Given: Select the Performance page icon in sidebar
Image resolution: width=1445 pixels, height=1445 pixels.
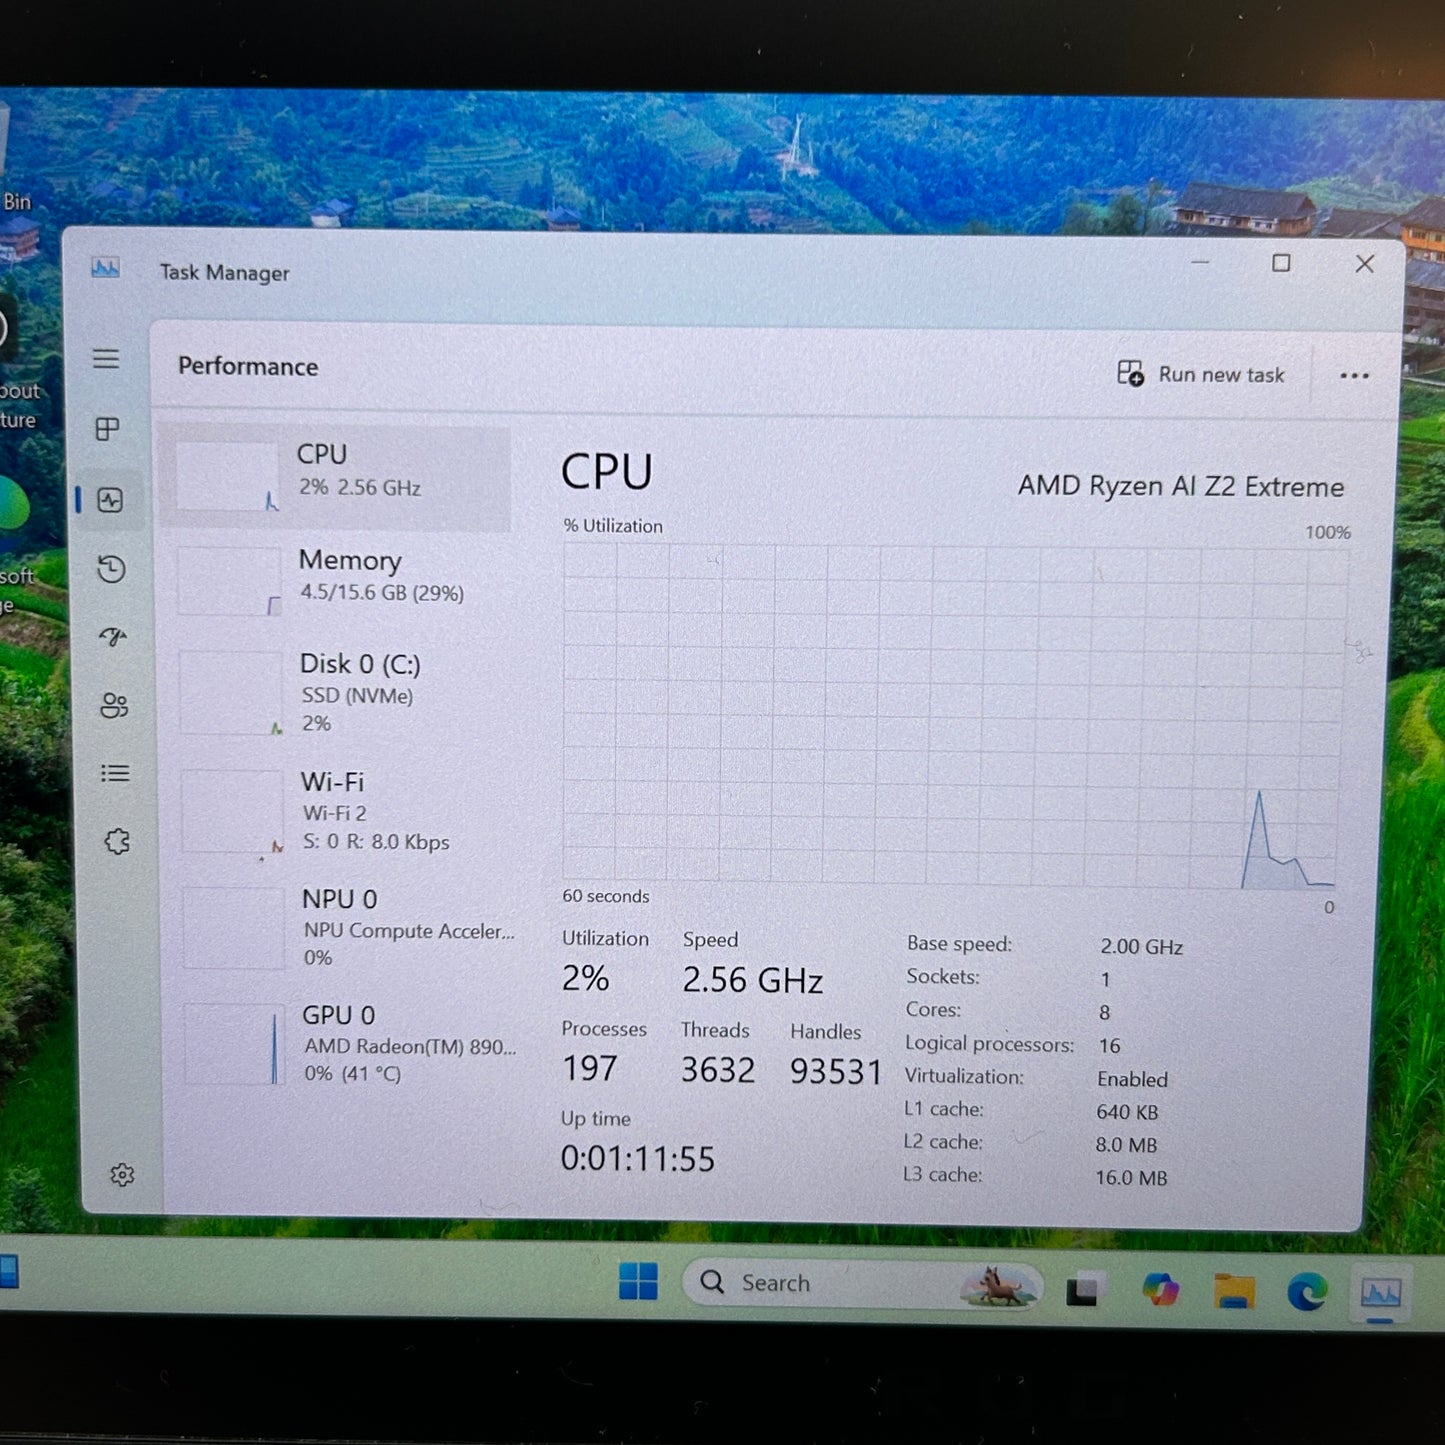Looking at the screenshot, I should [110, 500].
